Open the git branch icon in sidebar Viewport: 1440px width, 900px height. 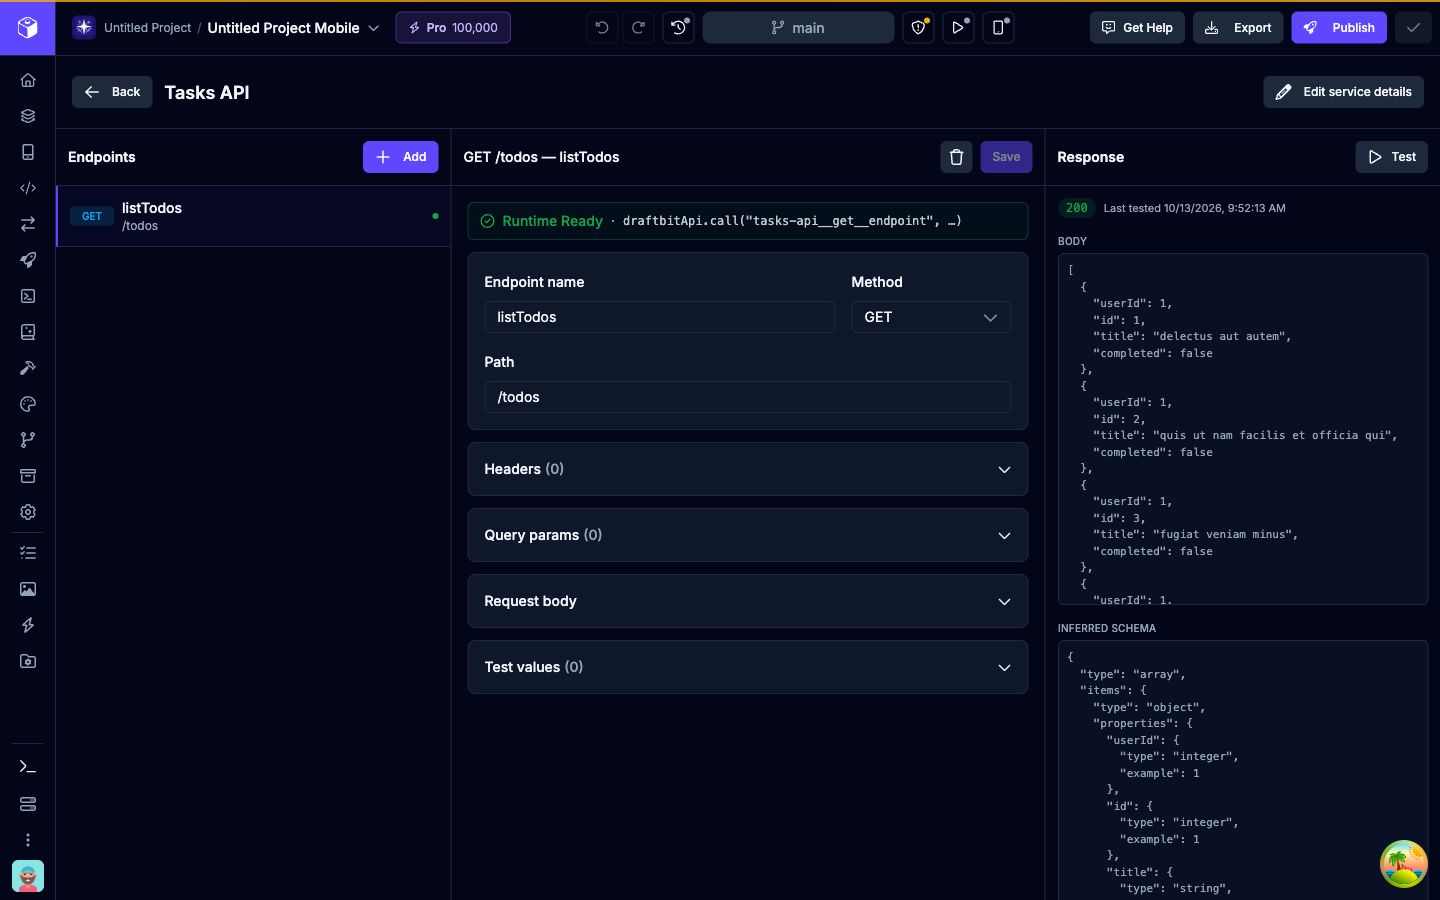pos(28,440)
